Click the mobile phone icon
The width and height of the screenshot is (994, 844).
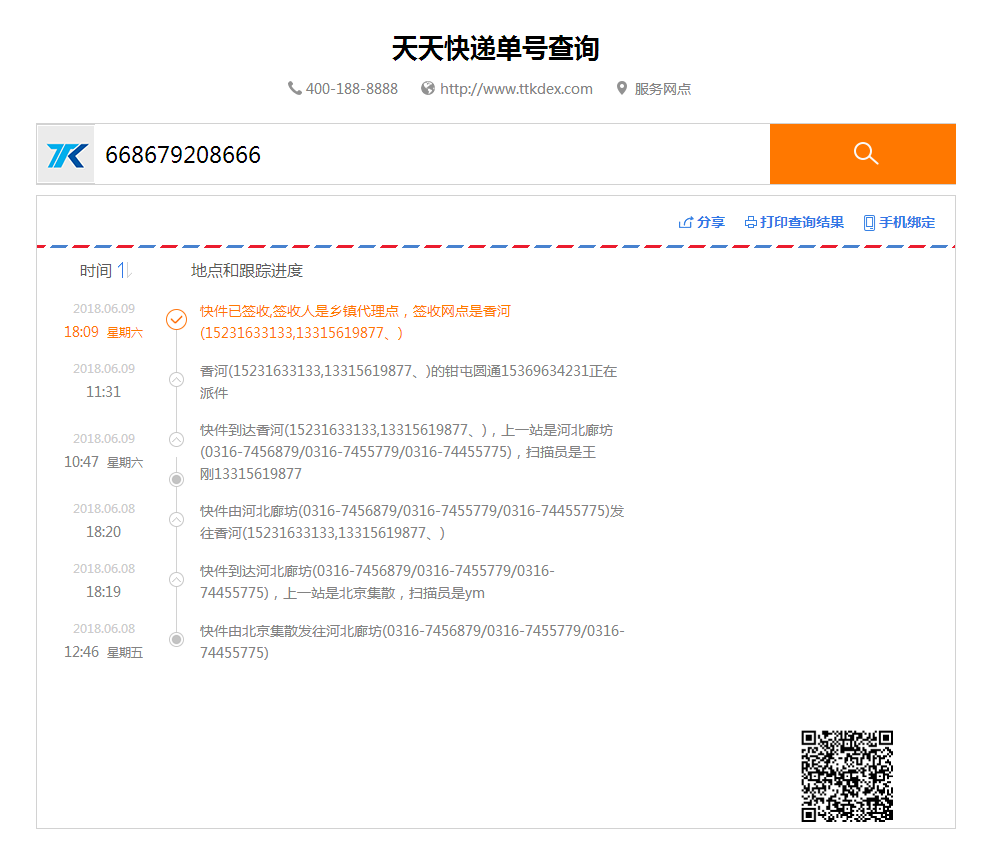pos(869,223)
